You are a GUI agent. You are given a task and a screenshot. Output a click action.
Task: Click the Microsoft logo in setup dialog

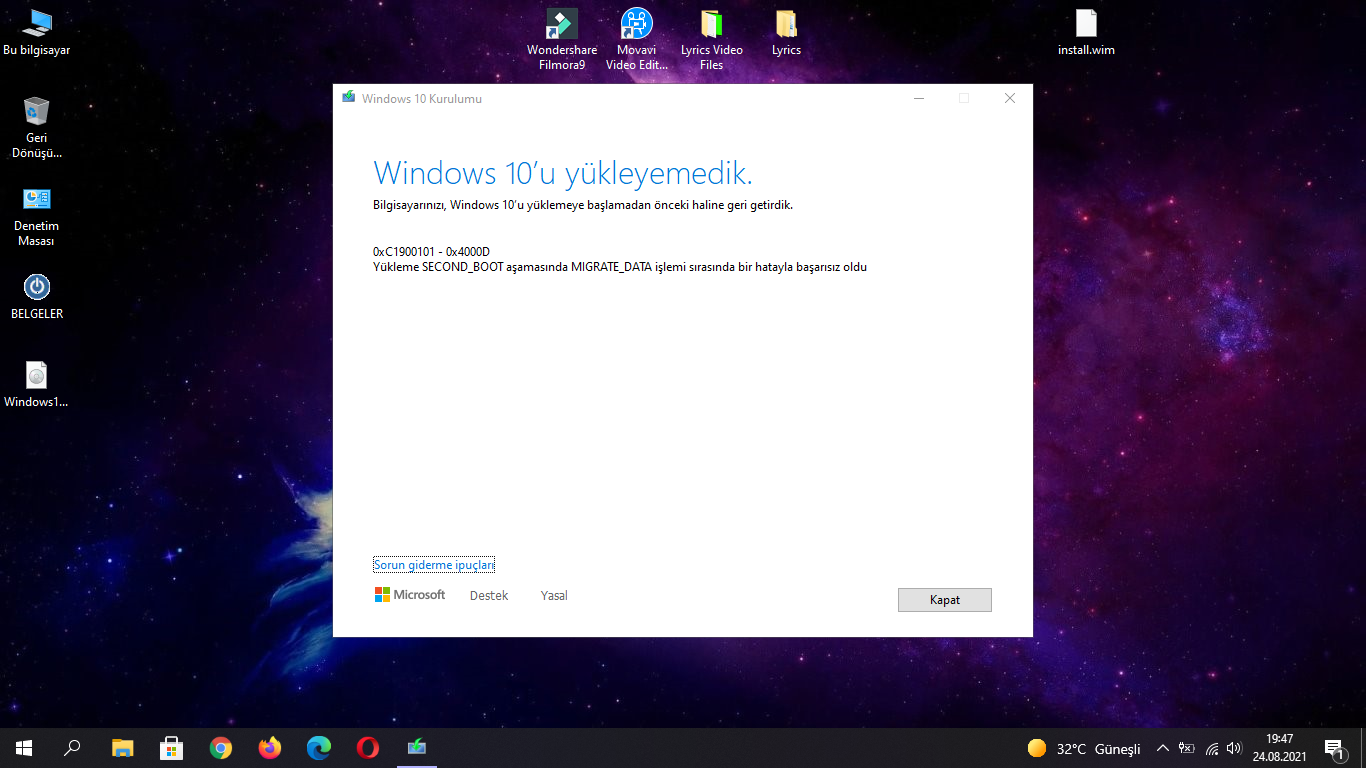tap(410, 594)
